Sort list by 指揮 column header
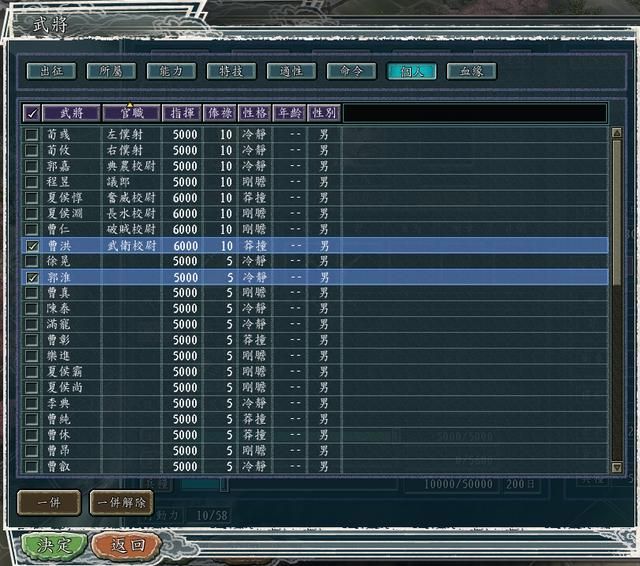640x566 pixels. click(183, 113)
